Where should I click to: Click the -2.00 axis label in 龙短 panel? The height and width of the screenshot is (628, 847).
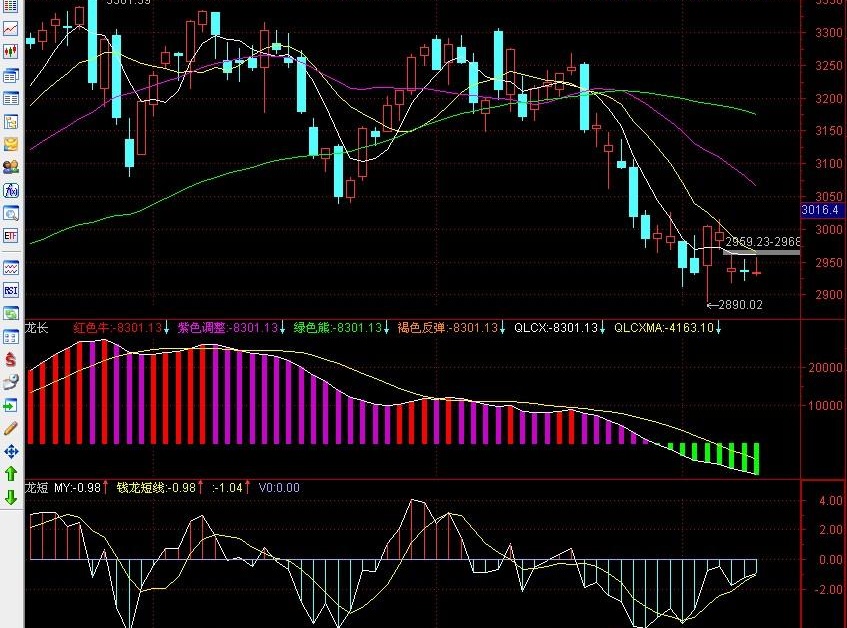(828, 590)
